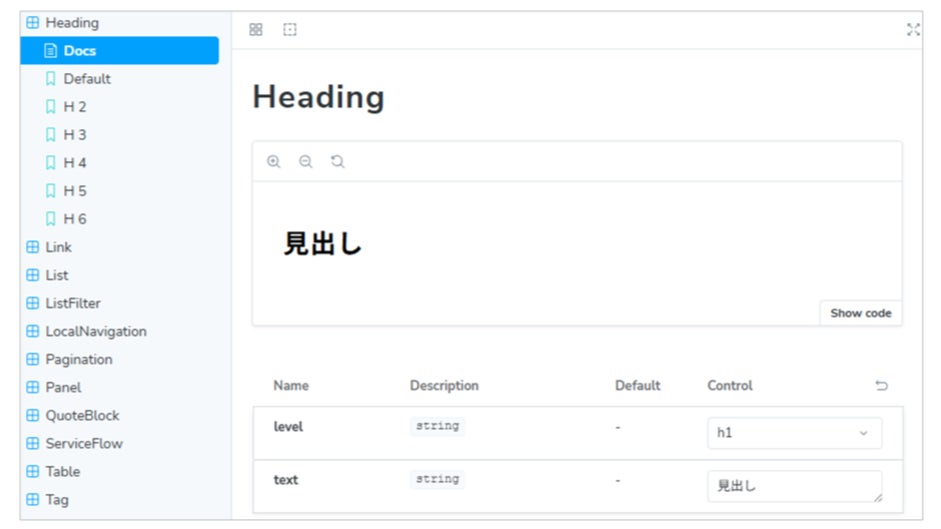Click the Pagination component grid icon
This screenshot has width=941, height=529.
click(x=33, y=359)
